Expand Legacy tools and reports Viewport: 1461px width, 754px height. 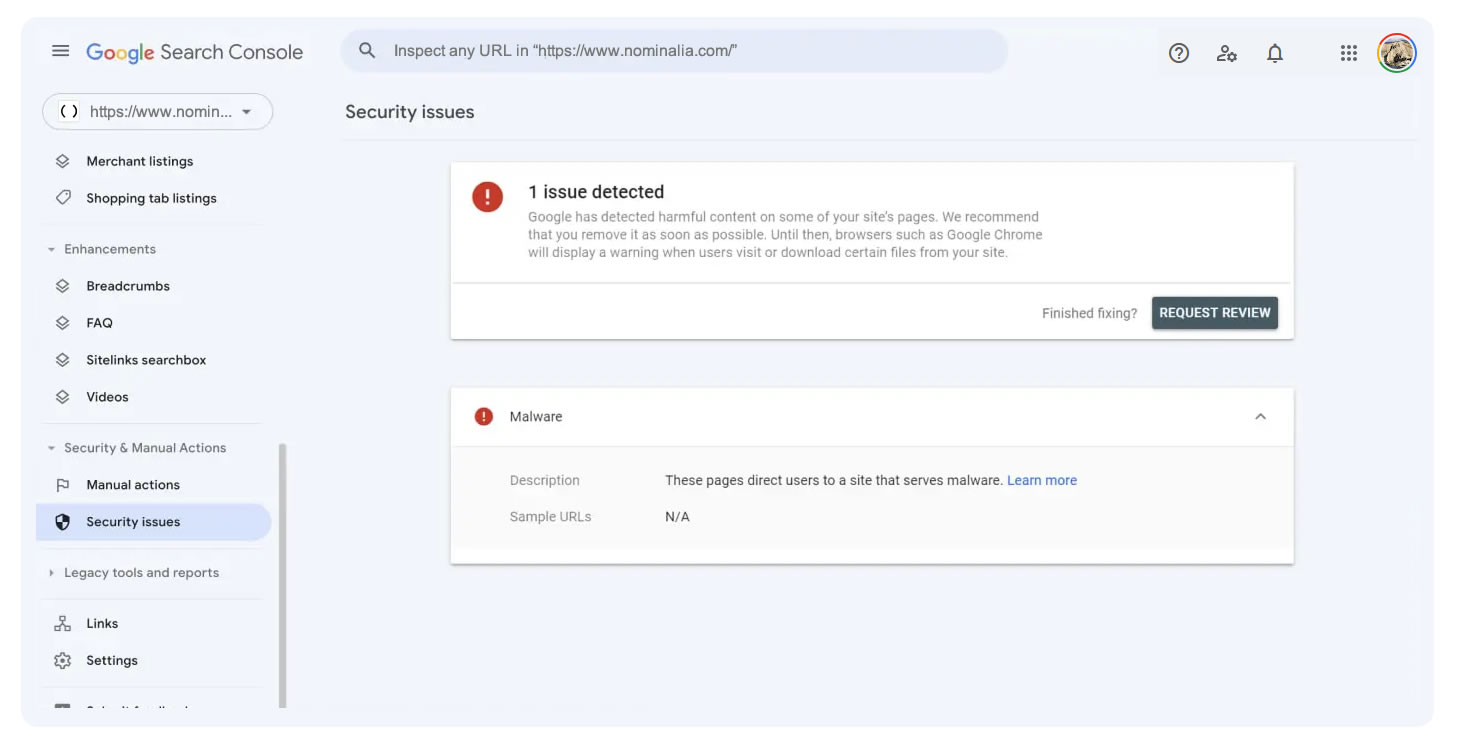point(51,573)
